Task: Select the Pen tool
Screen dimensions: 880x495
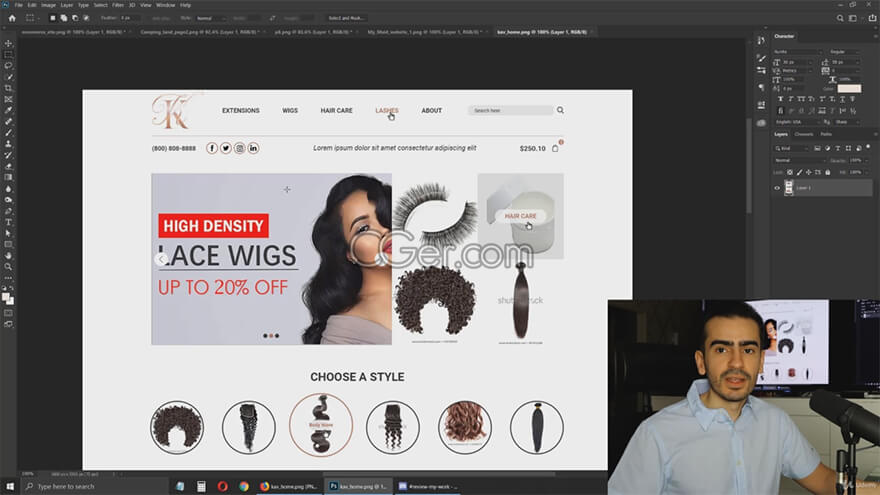Action: 8,212
